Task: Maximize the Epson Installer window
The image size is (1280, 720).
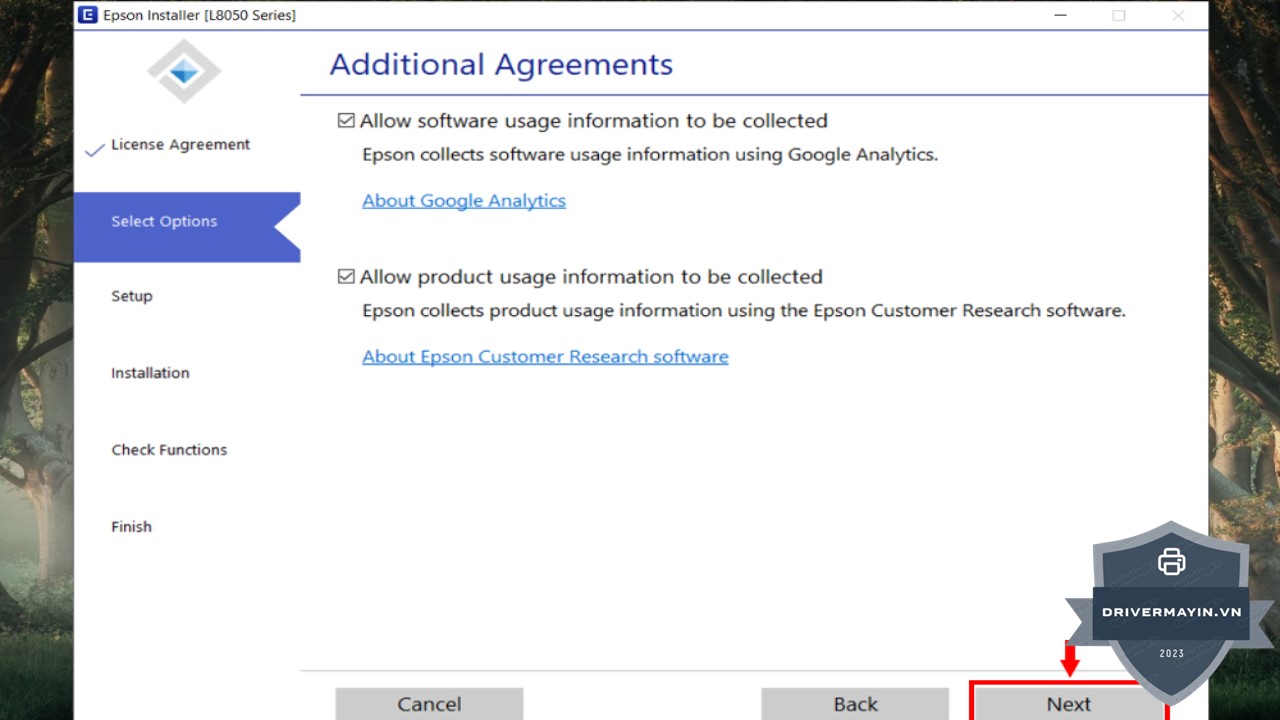Action: coord(1119,15)
